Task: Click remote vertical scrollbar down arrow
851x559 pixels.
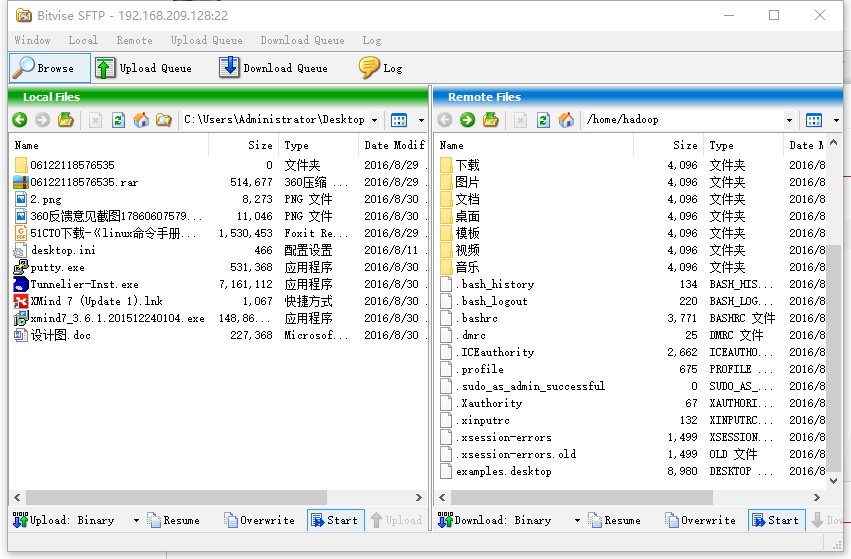Action: tap(834, 481)
